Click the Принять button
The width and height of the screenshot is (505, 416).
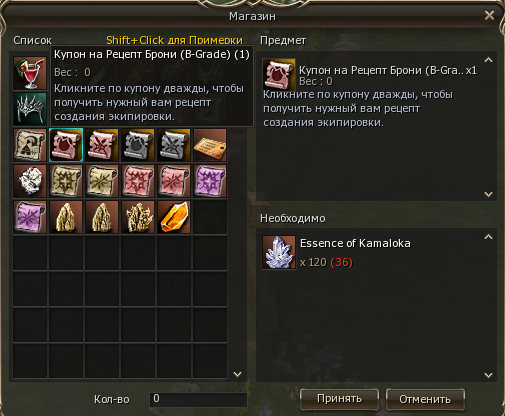[339, 399]
